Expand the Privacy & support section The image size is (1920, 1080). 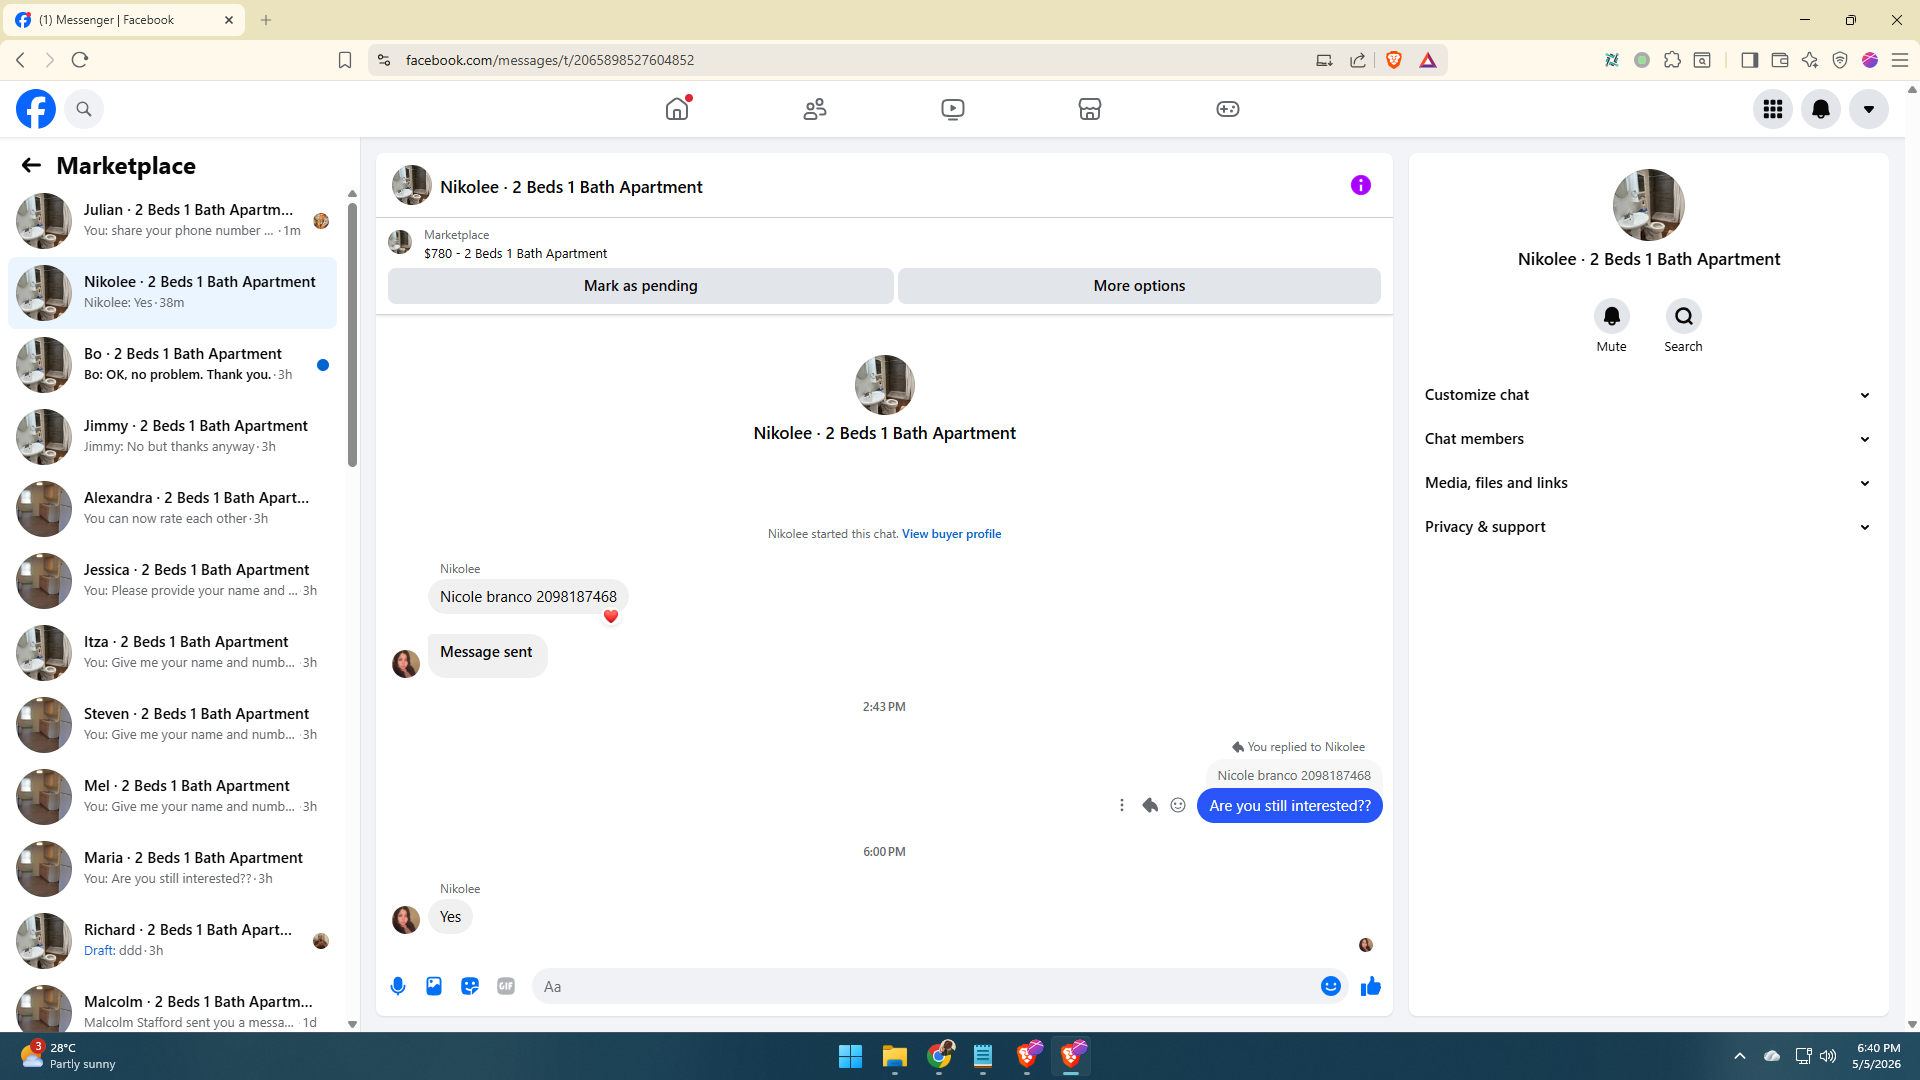1648,527
